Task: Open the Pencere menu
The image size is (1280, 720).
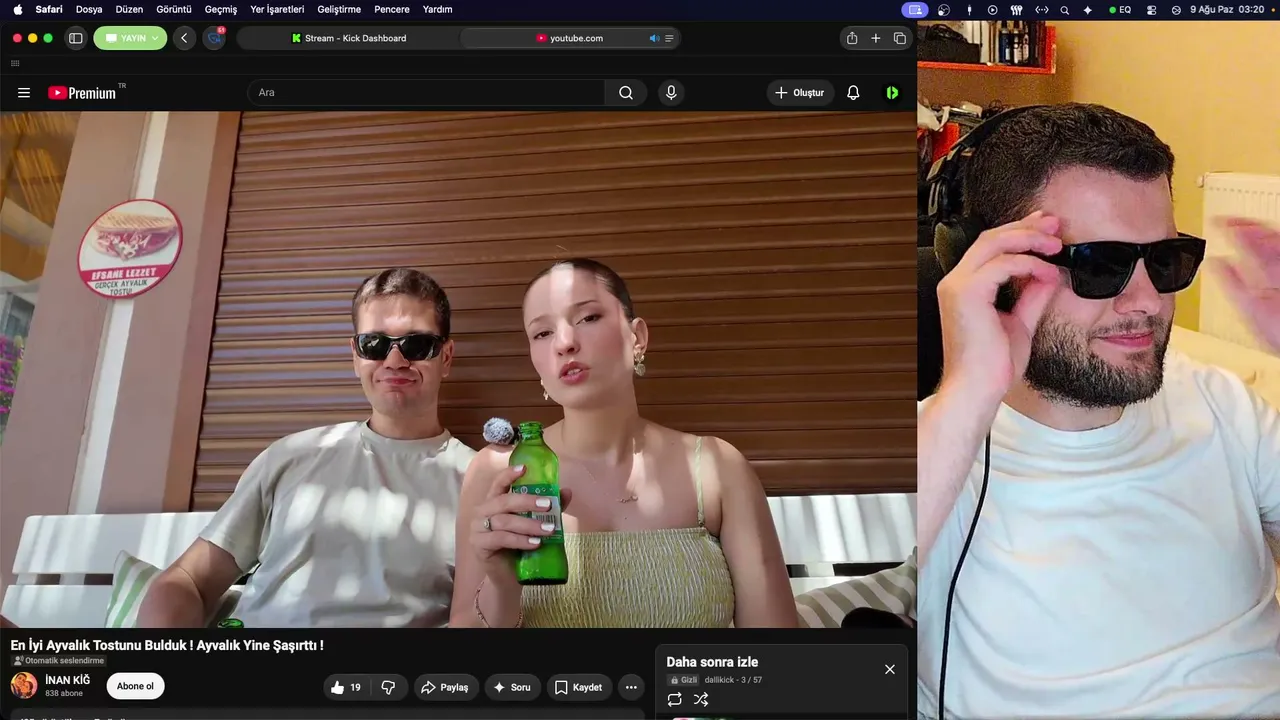Action: tap(392, 9)
